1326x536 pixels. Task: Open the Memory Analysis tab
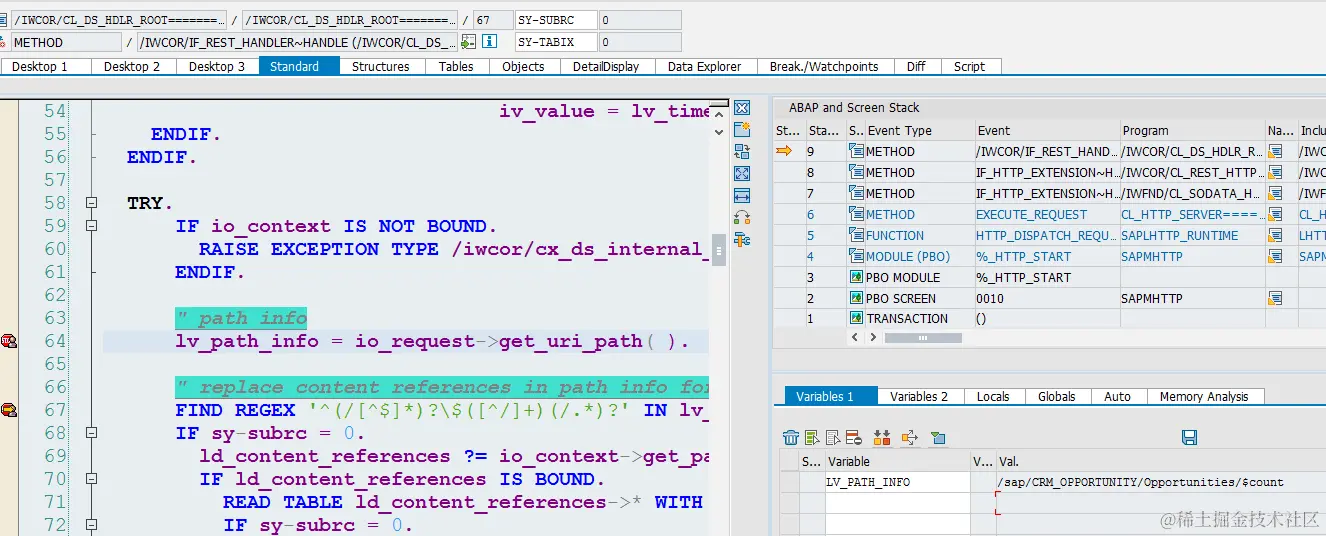1204,396
